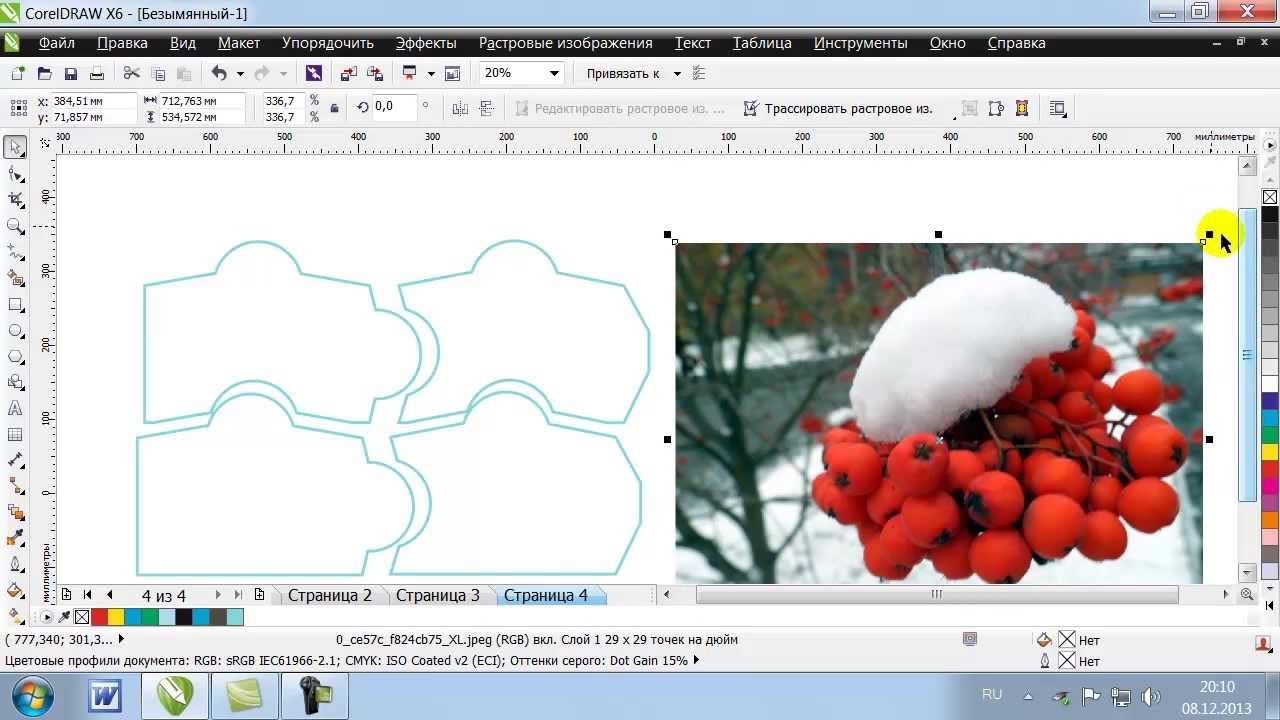The height and width of the screenshot is (720, 1280).
Task: Click the Crop bitmap button
Action: coord(970,108)
